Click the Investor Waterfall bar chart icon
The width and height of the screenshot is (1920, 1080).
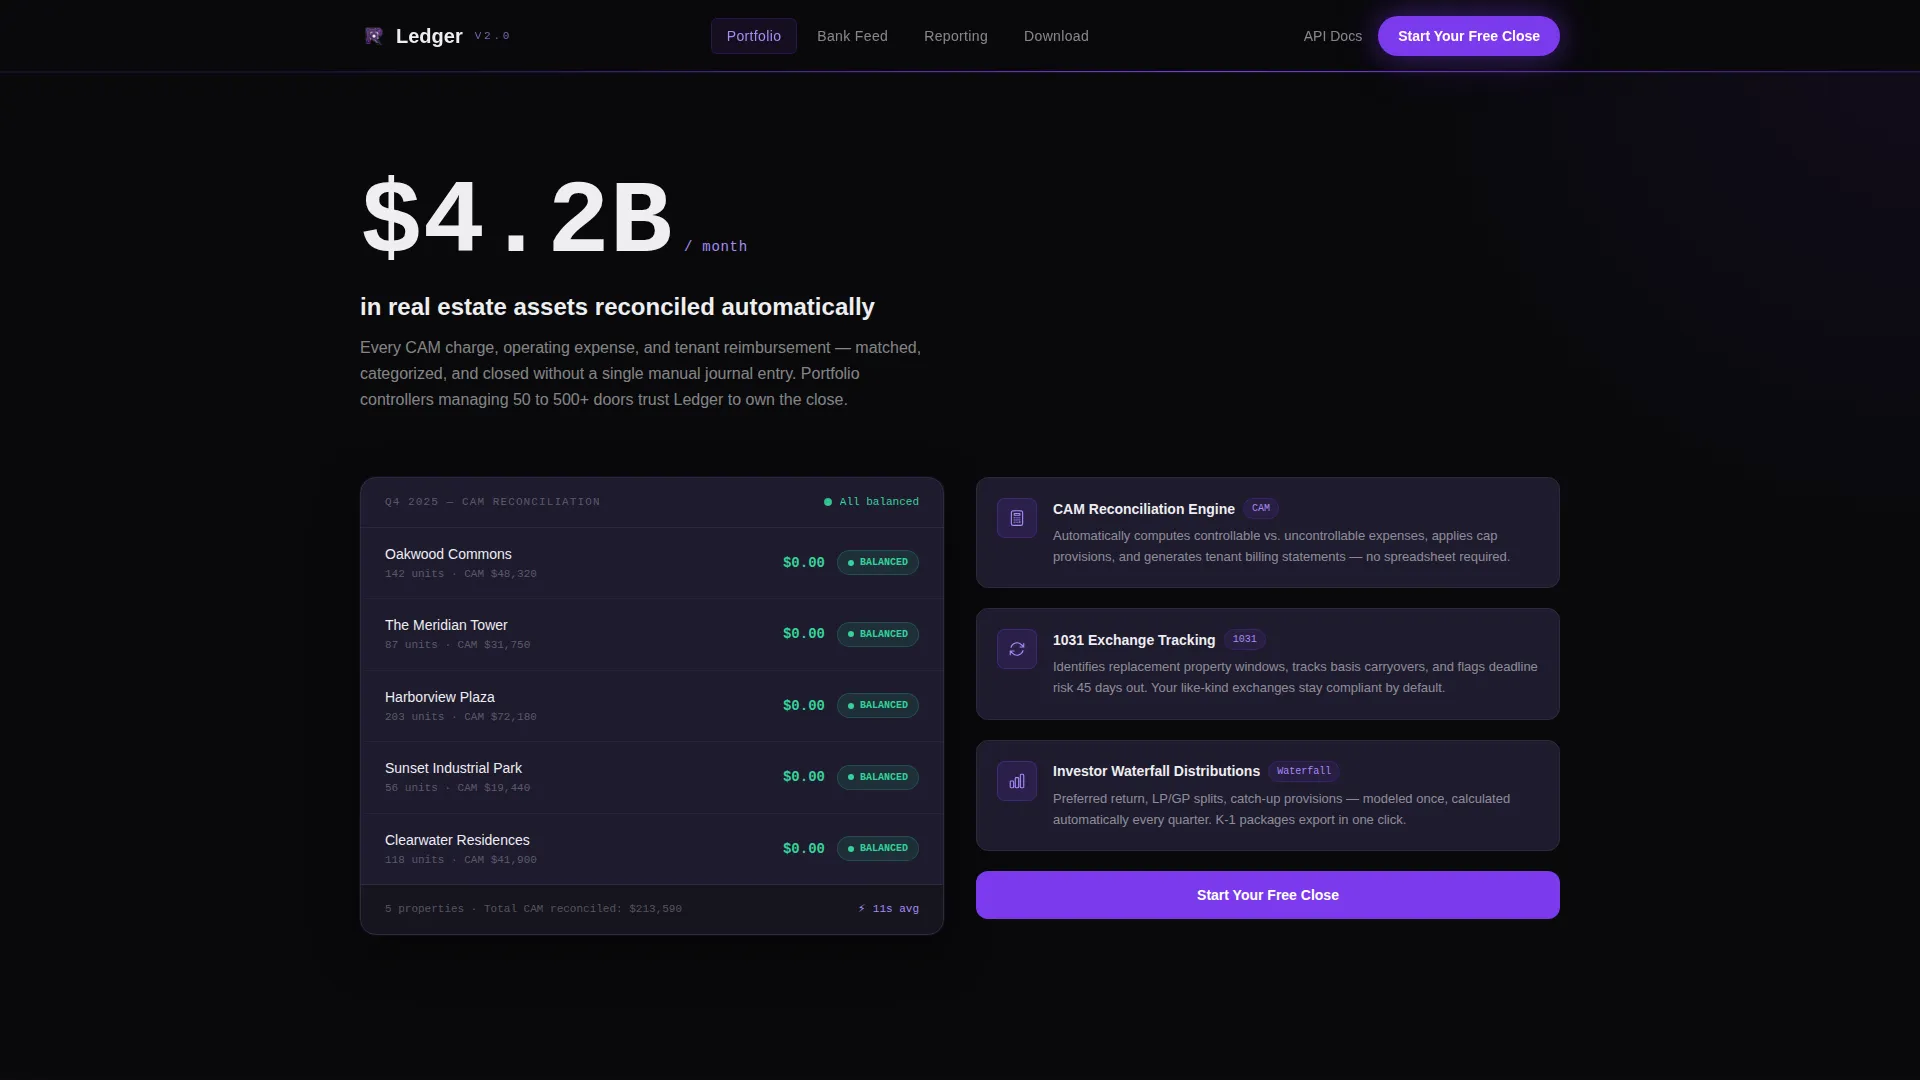point(1017,781)
